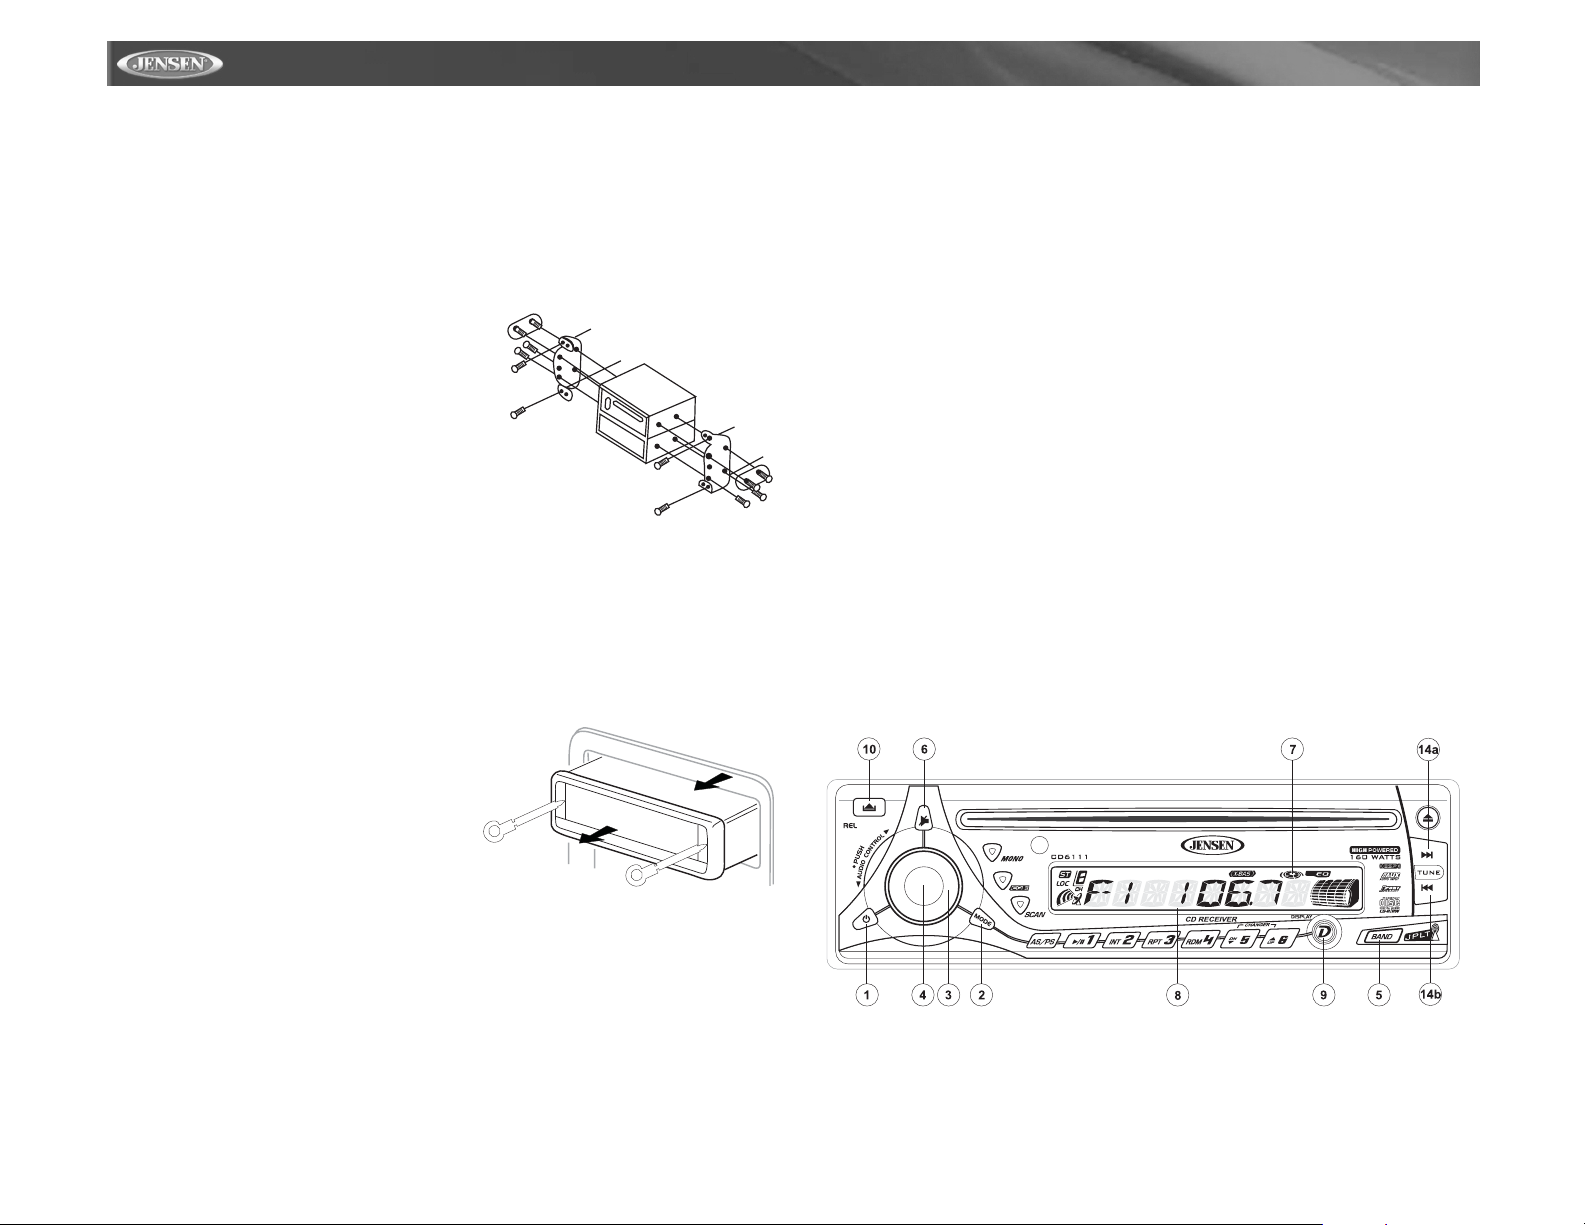Click the CD RECEIVER text below display
This screenshot has height=1225, width=1585.
tap(1211, 919)
